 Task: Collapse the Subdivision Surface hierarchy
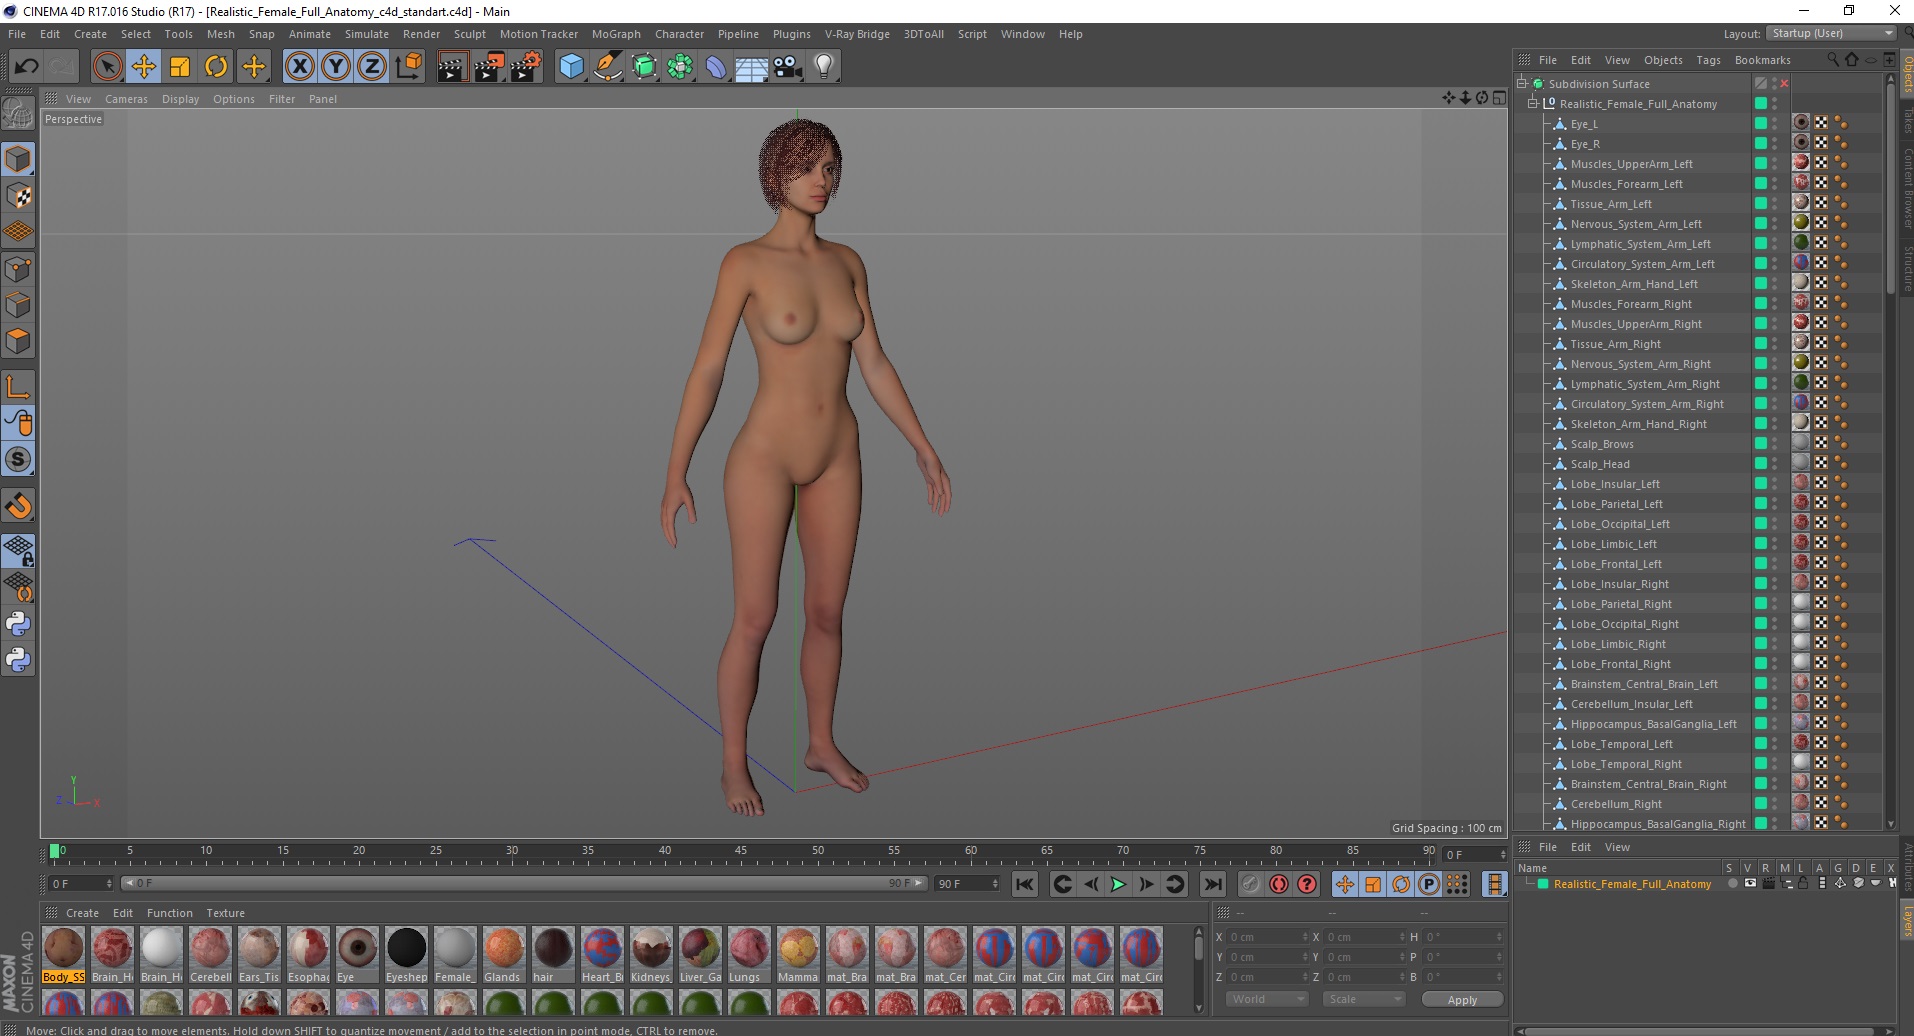click(x=1522, y=83)
